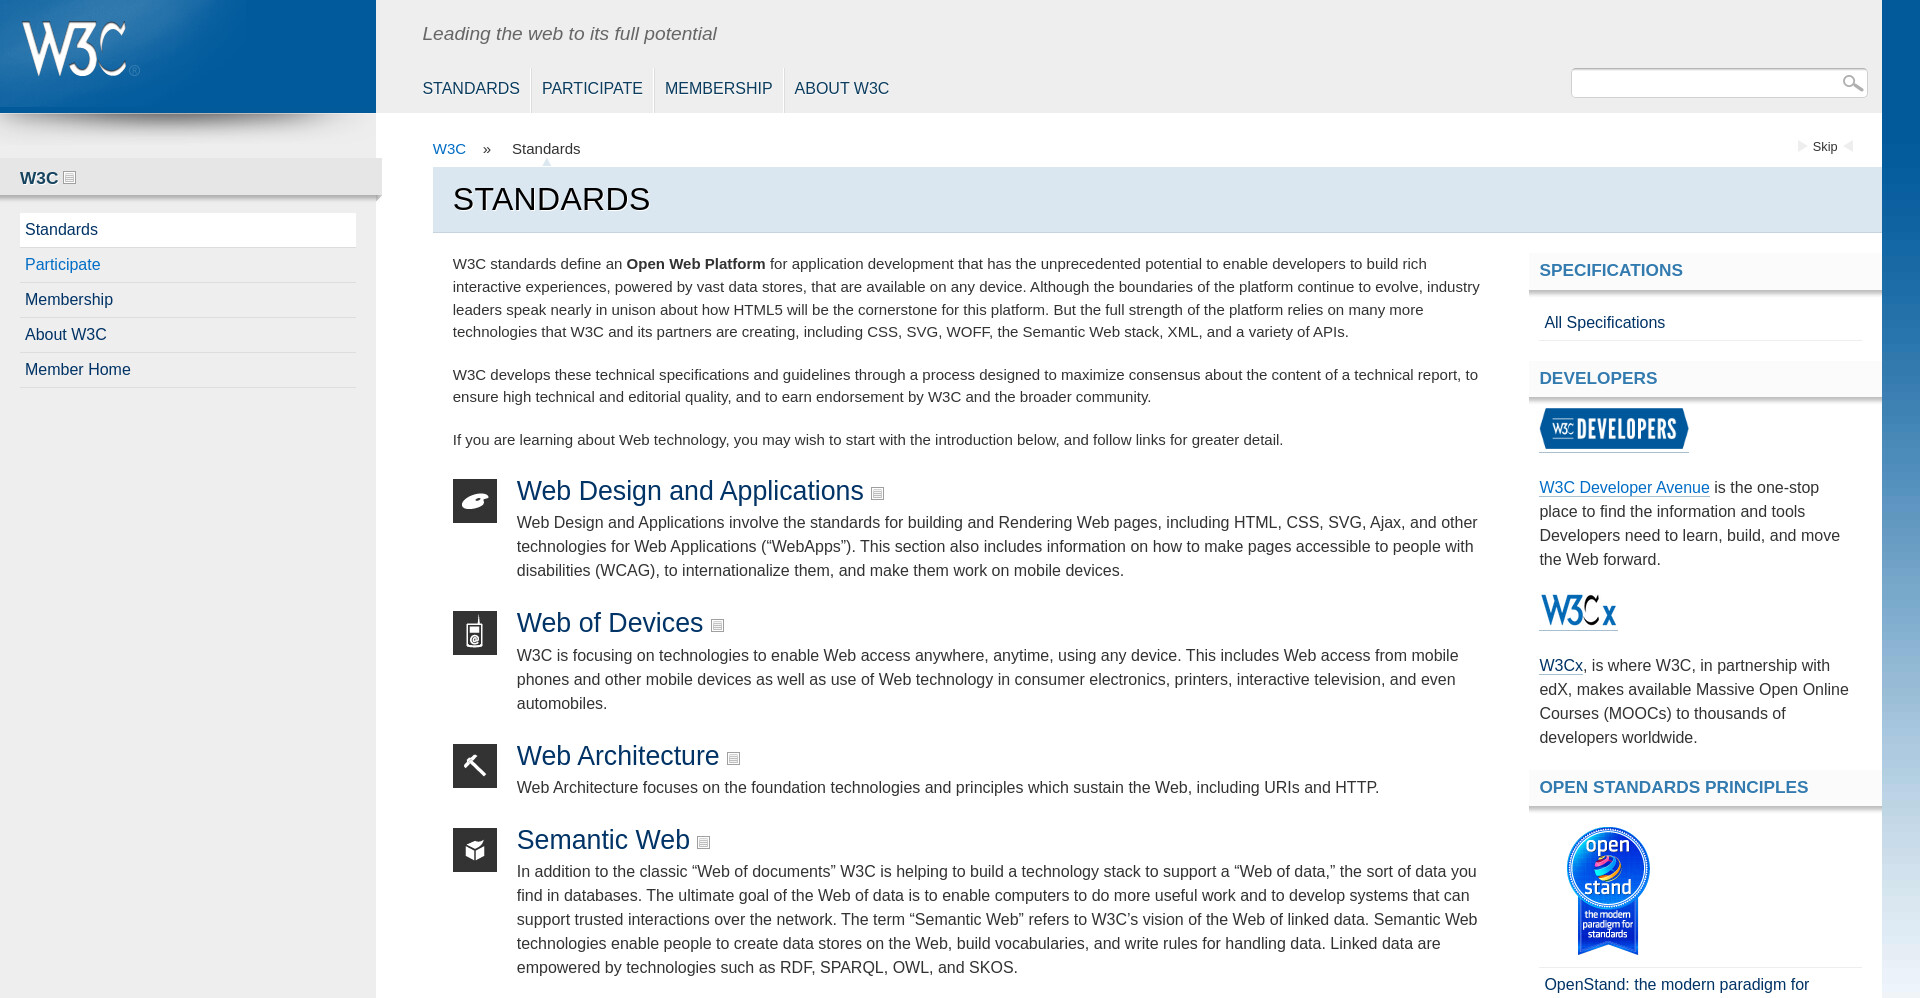Image resolution: width=1920 pixels, height=998 pixels.
Task: Open the OpenStand badge image
Action: 1608,891
